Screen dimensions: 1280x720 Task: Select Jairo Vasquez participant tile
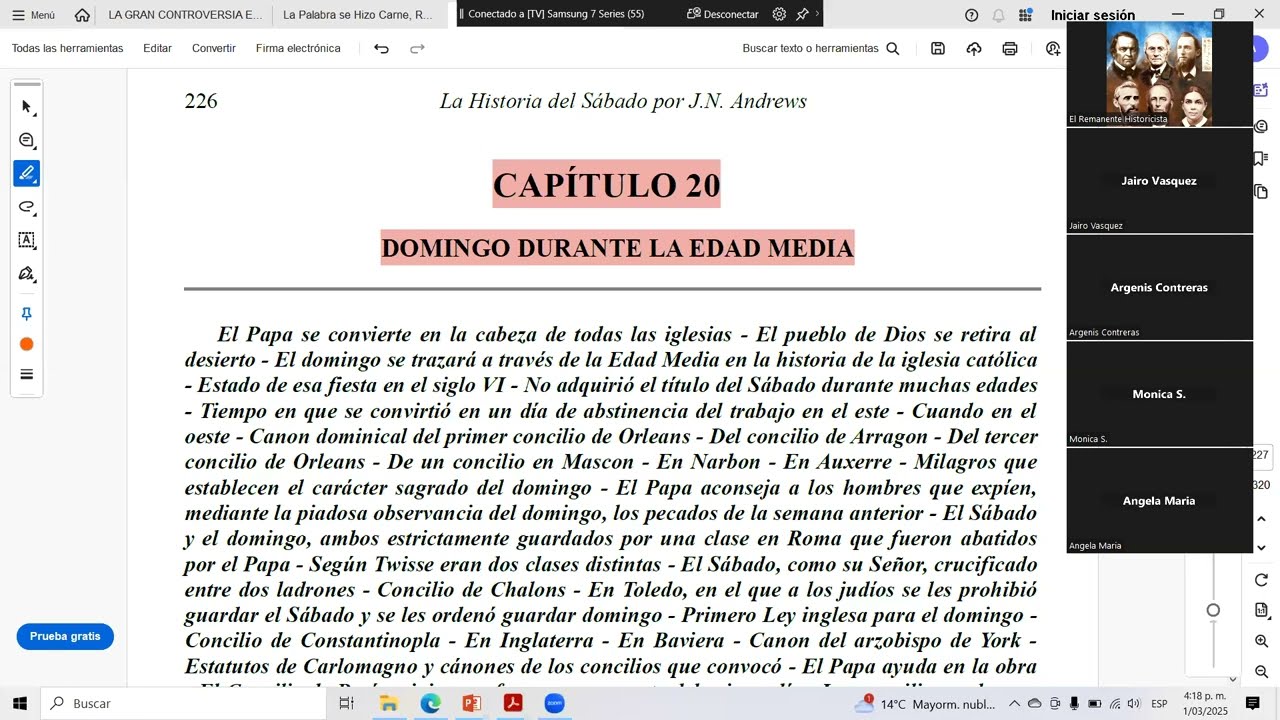point(1159,181)
